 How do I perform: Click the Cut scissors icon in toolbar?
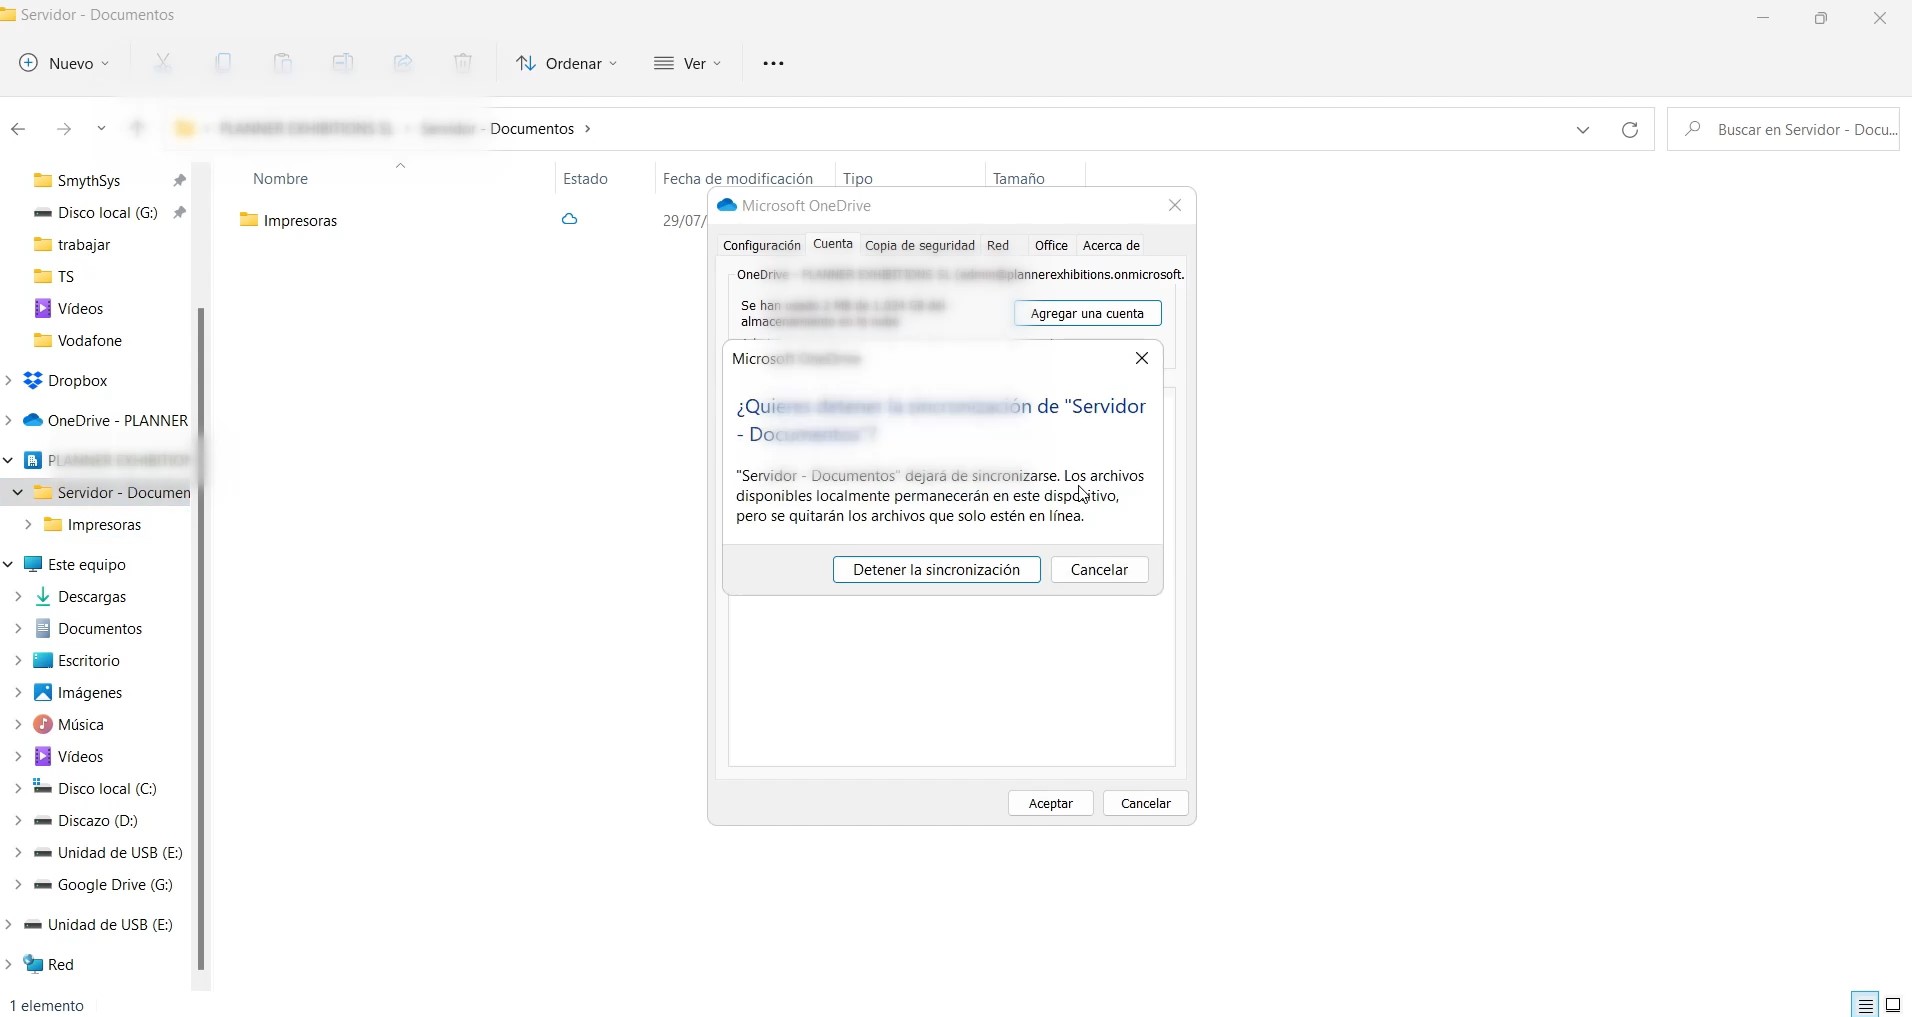pos(163,63)
